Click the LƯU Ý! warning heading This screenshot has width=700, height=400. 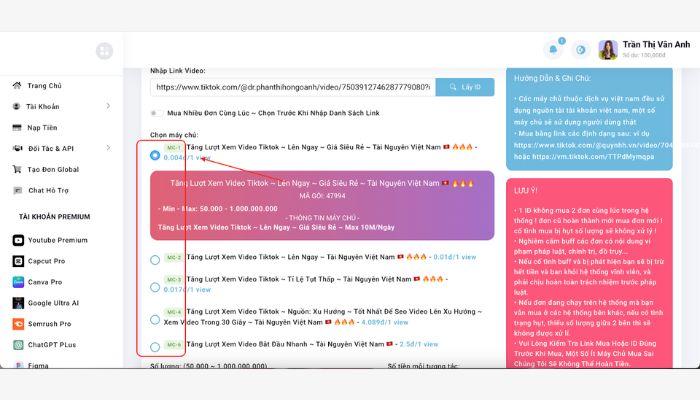click(x=525, y=191)
